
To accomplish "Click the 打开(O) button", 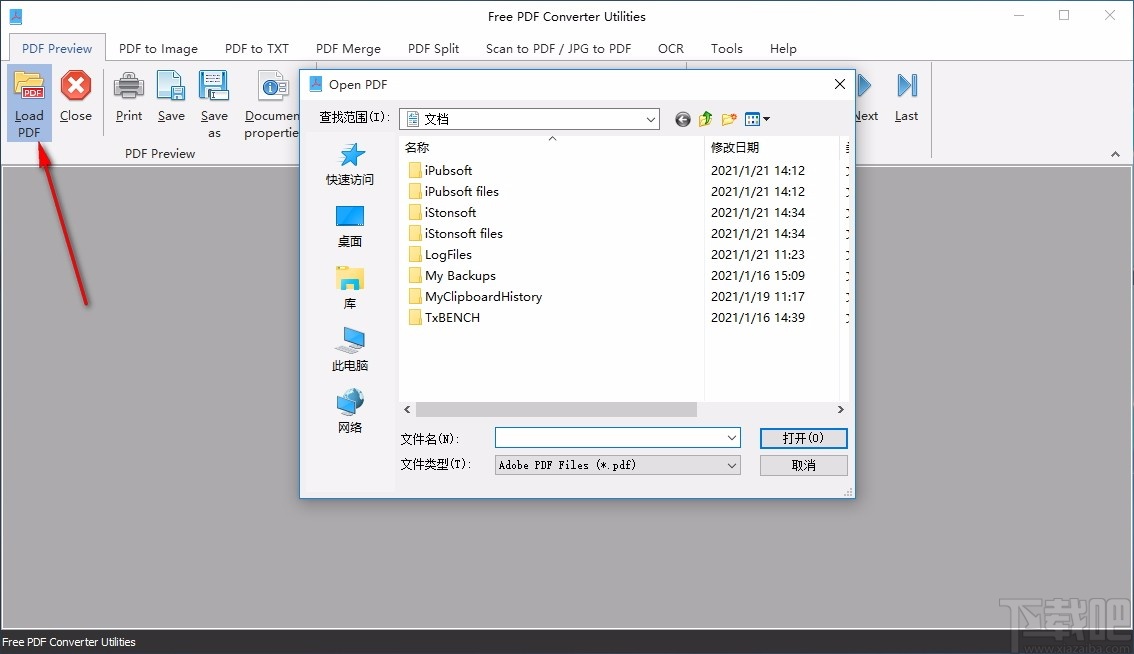I will coord(803,438).
